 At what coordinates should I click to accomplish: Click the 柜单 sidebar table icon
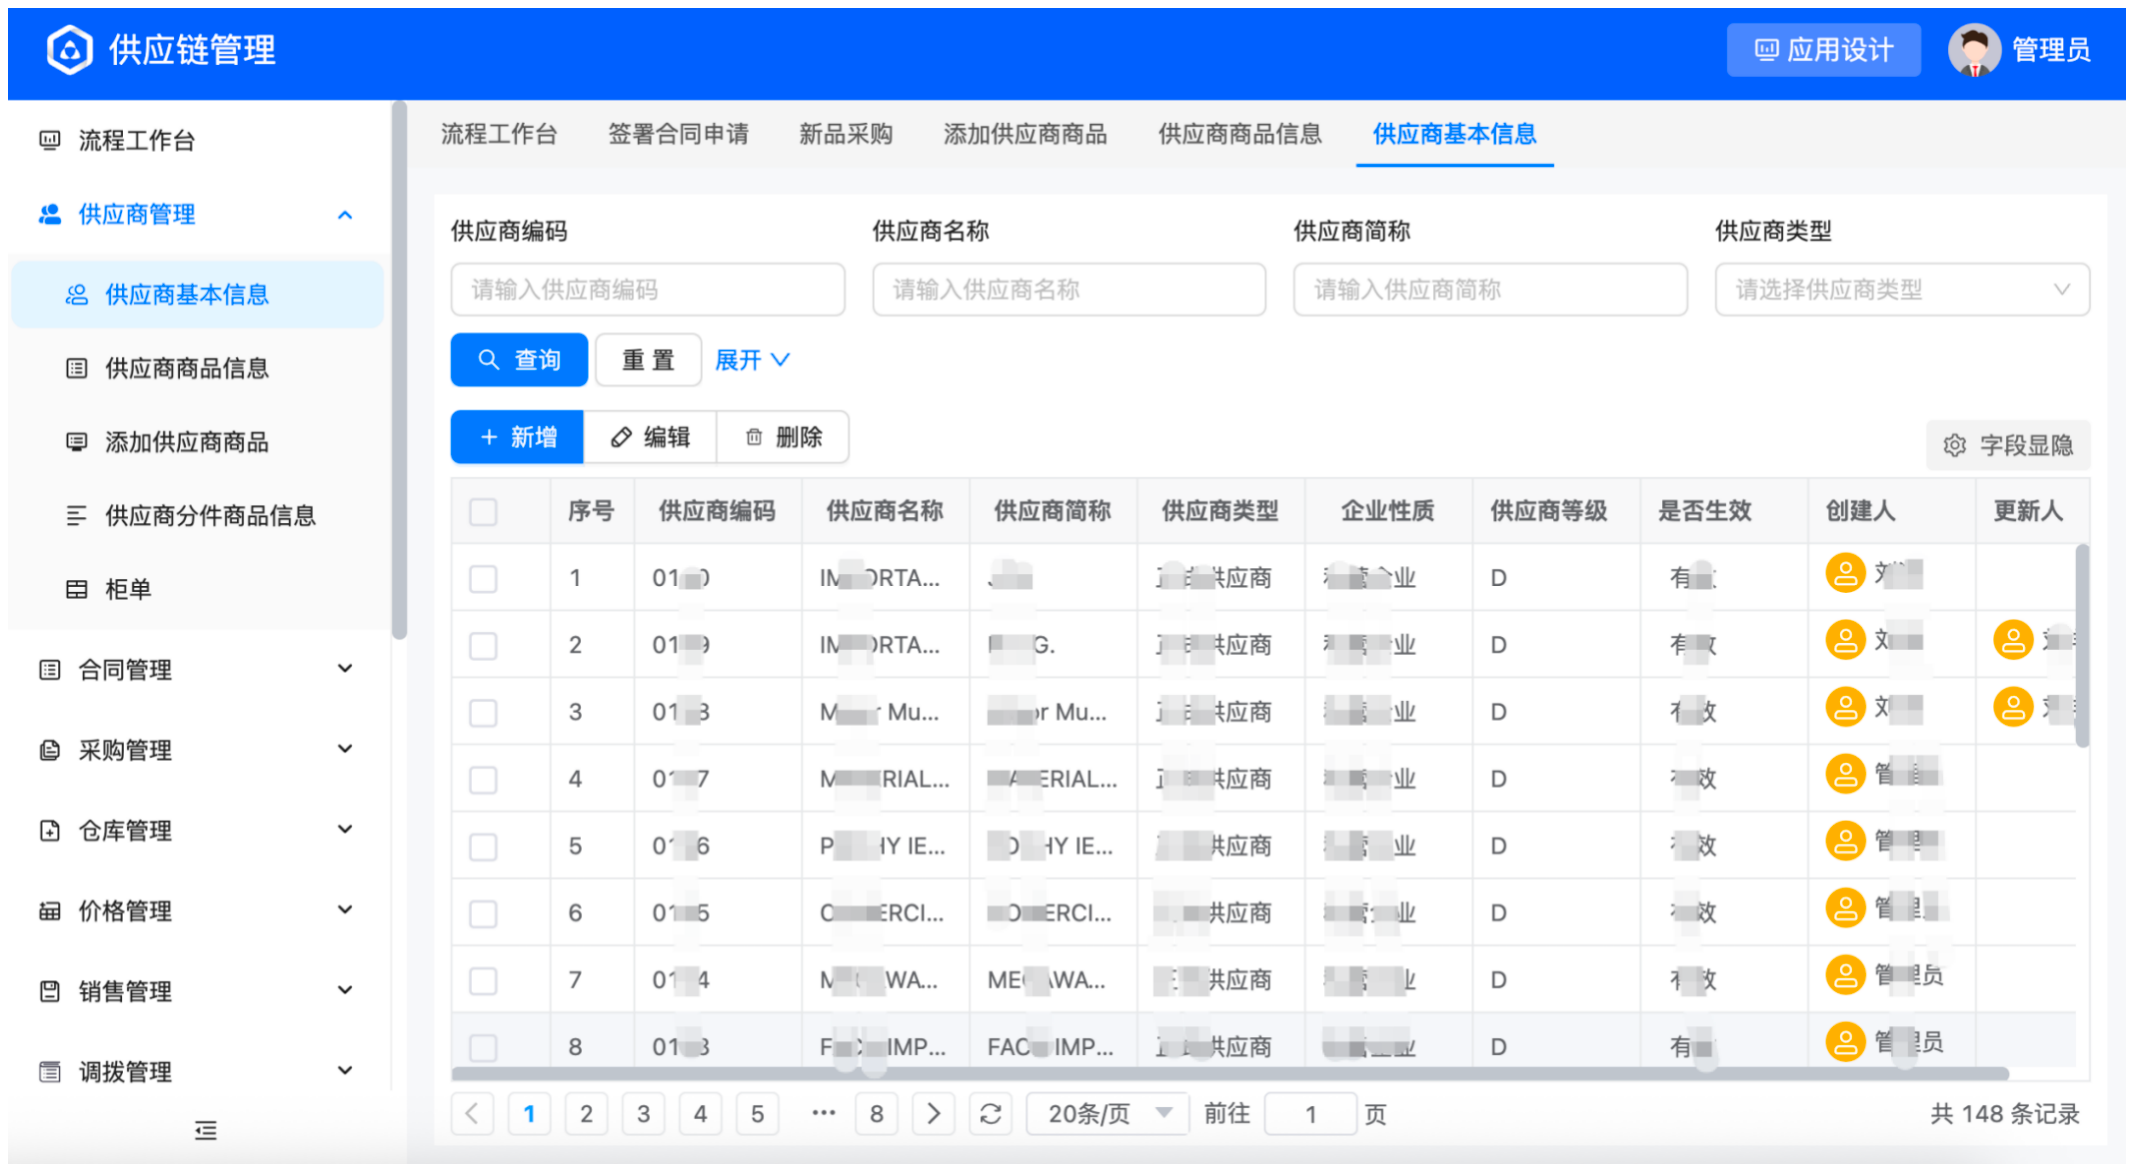coord(77,589)
